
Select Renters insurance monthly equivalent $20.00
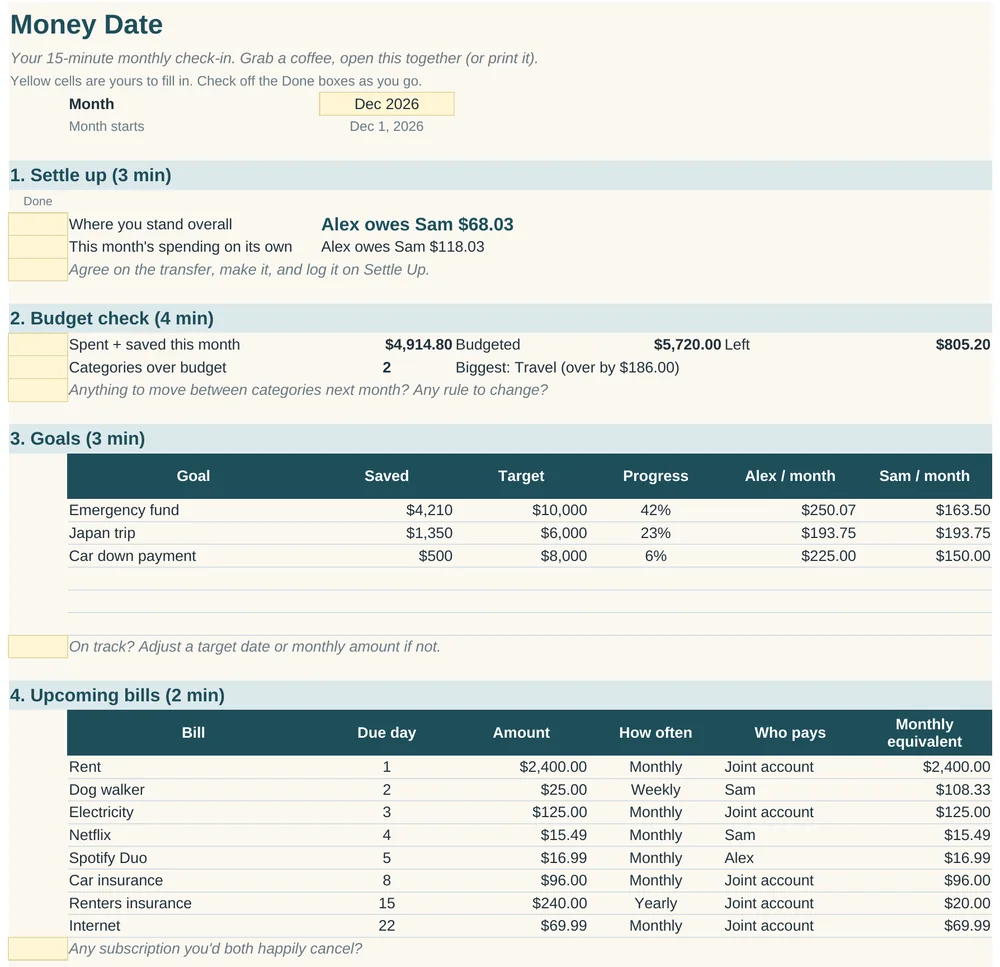pyautogui.click(x=967, y=903)
